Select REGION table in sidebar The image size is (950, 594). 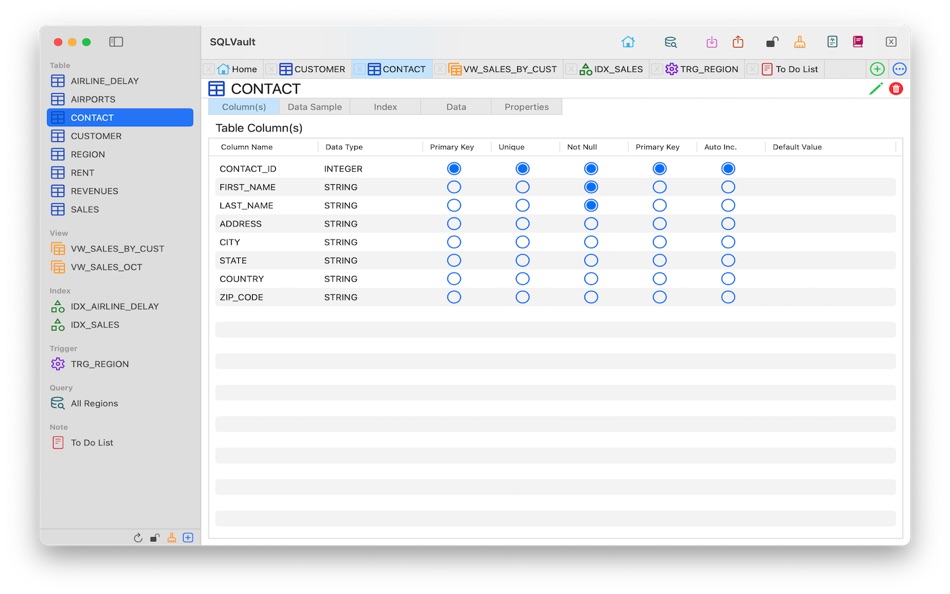click(x=120, y=154)
